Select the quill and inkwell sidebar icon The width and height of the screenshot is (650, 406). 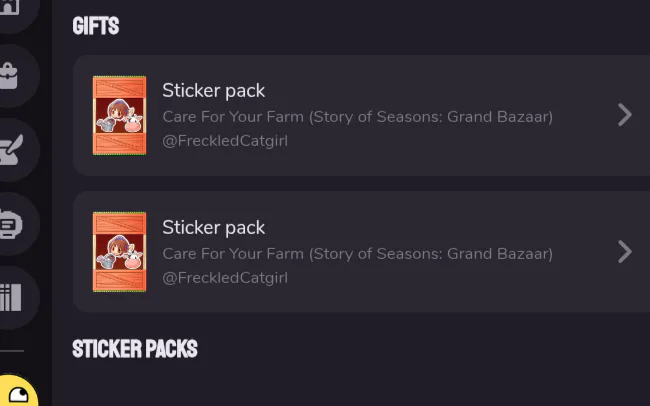(x=11, y=150)
